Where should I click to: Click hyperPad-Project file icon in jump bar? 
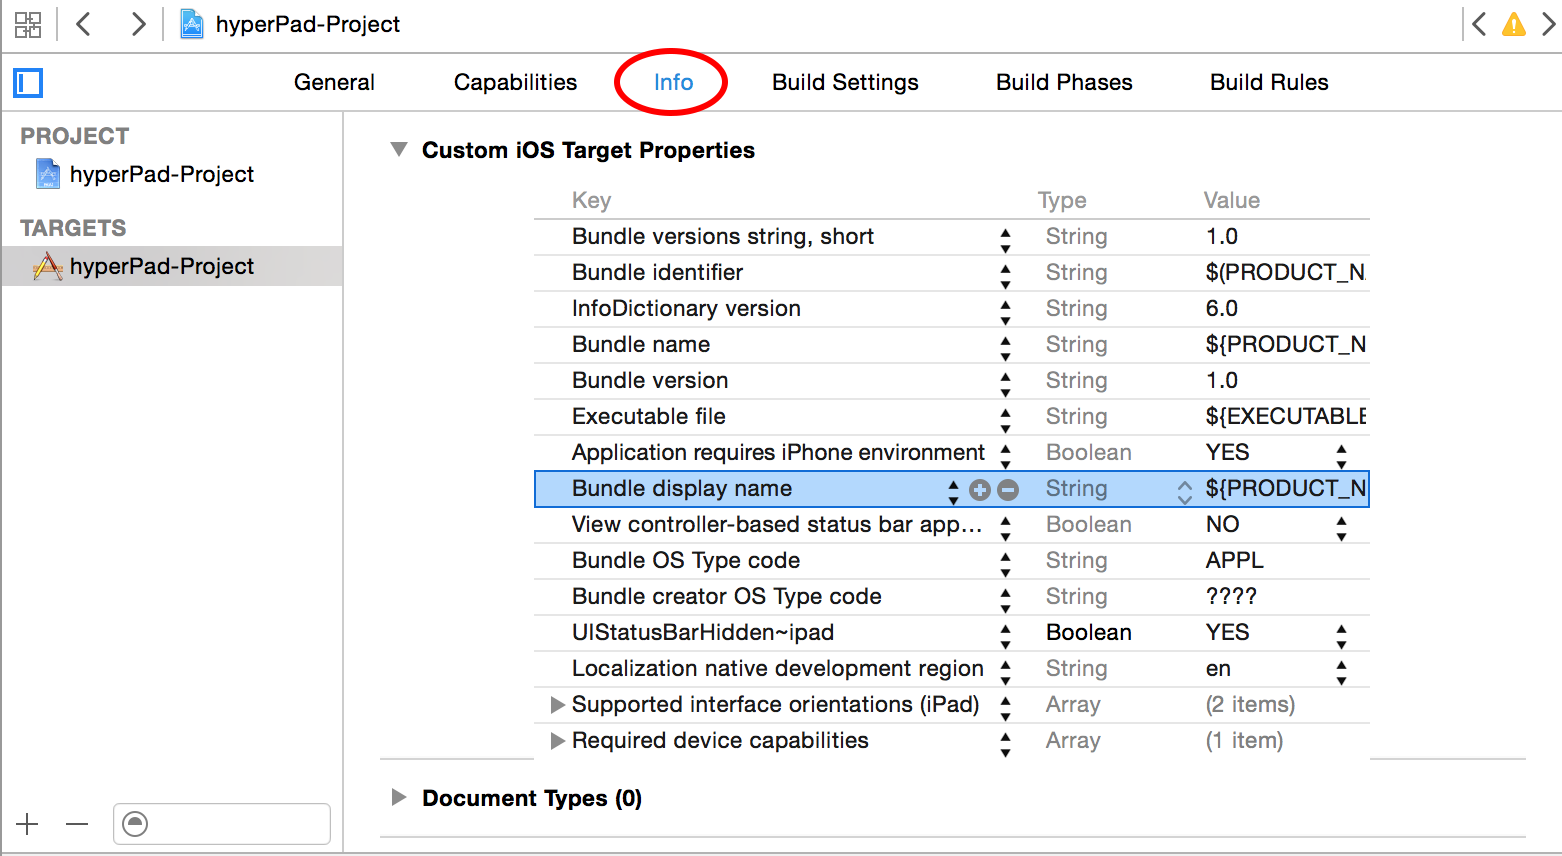(191, 24)
